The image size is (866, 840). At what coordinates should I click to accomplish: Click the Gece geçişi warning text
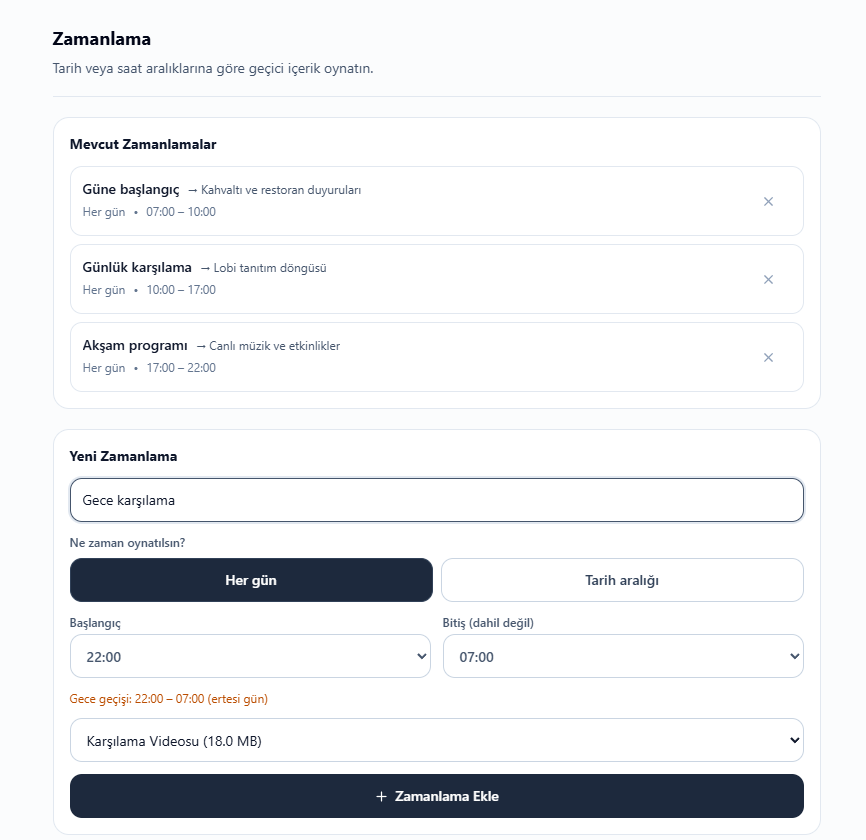pyautogui.click(x=168, y=699)
